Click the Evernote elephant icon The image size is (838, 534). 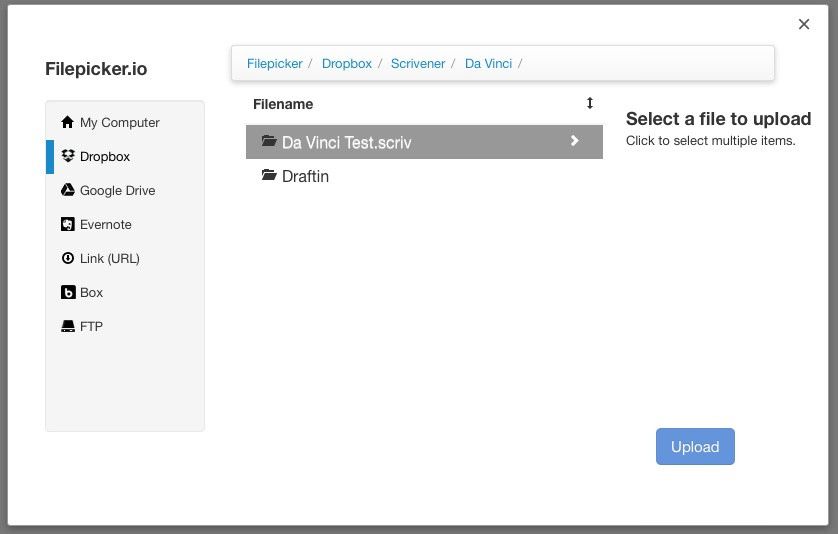[x=67, y=224]
